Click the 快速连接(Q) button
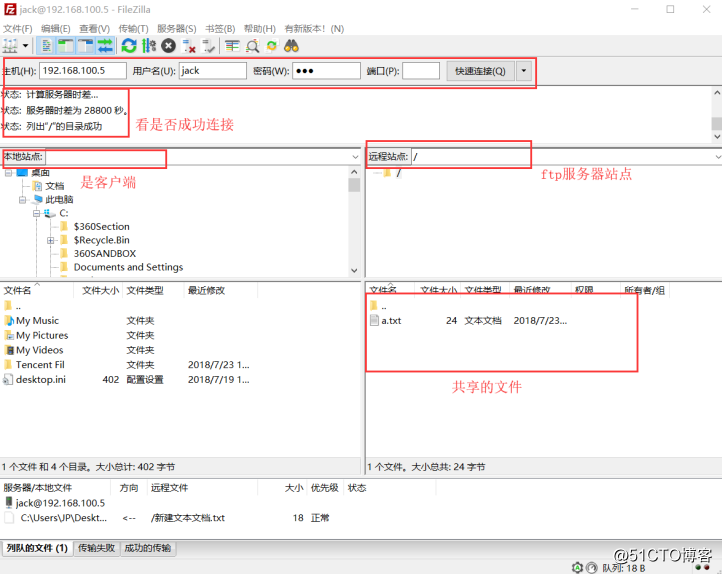Screen dimensions: 722x574 click(480, 71)
